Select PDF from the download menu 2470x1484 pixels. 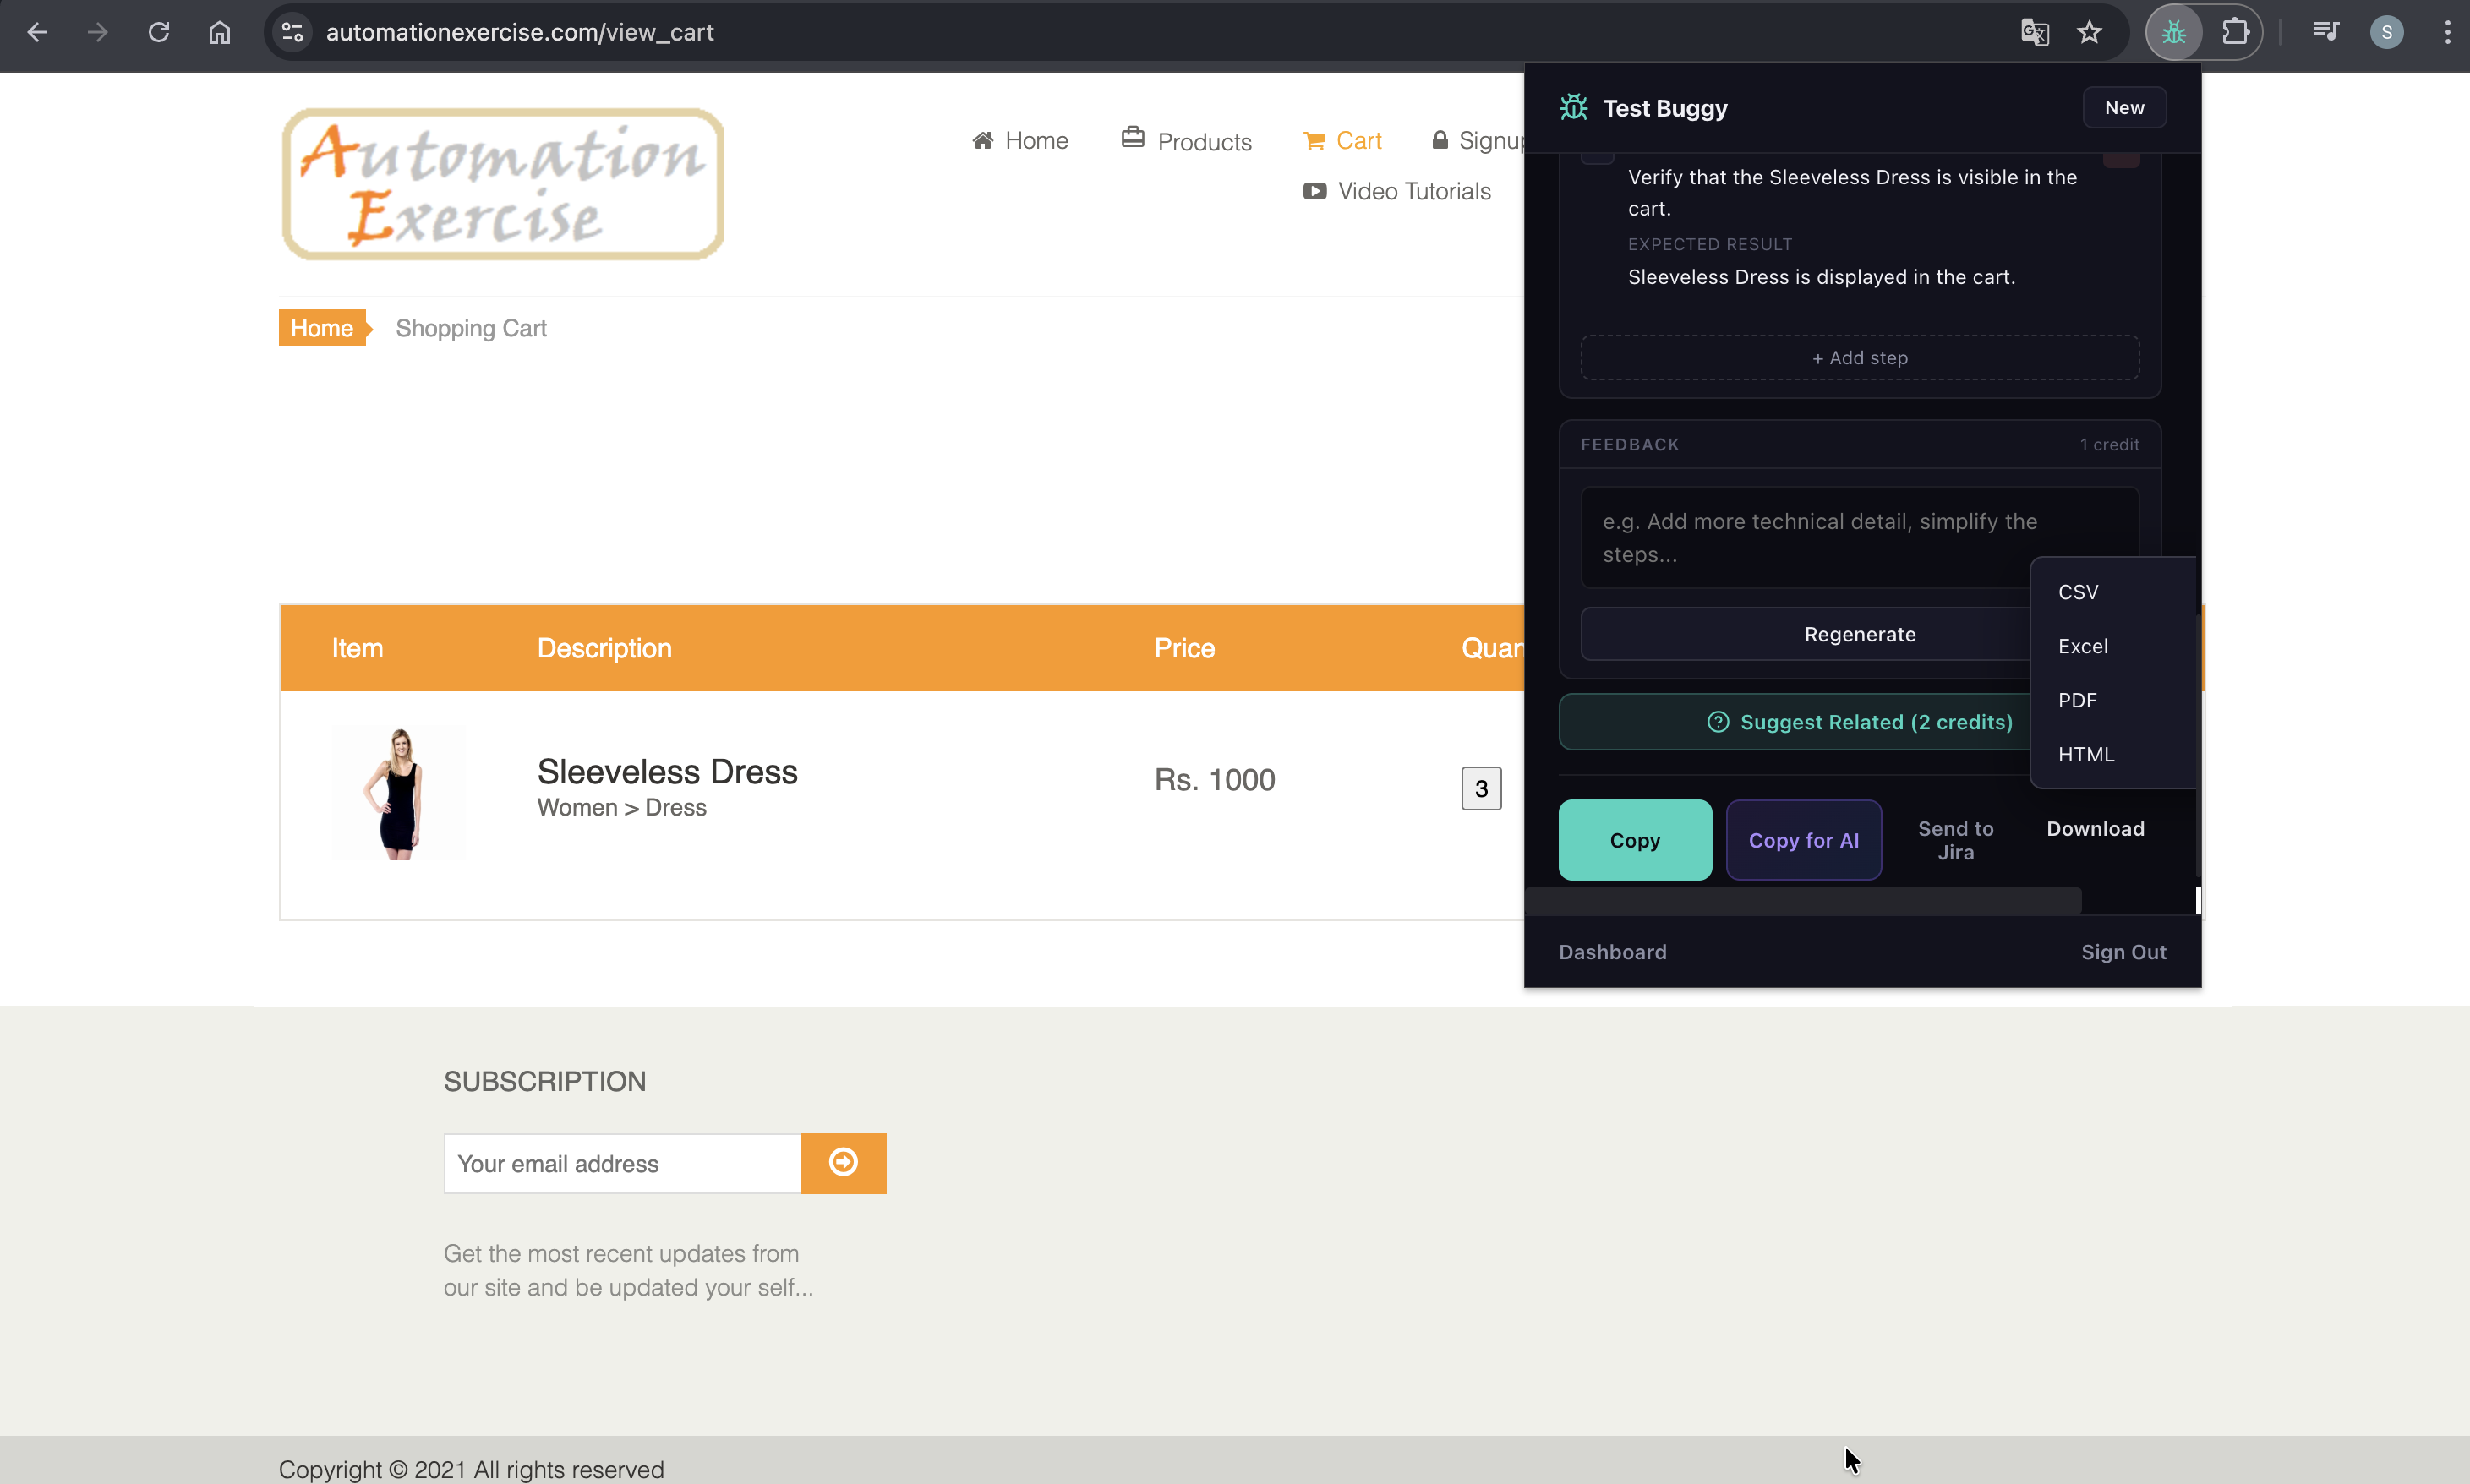click(x=2077, y=700)
